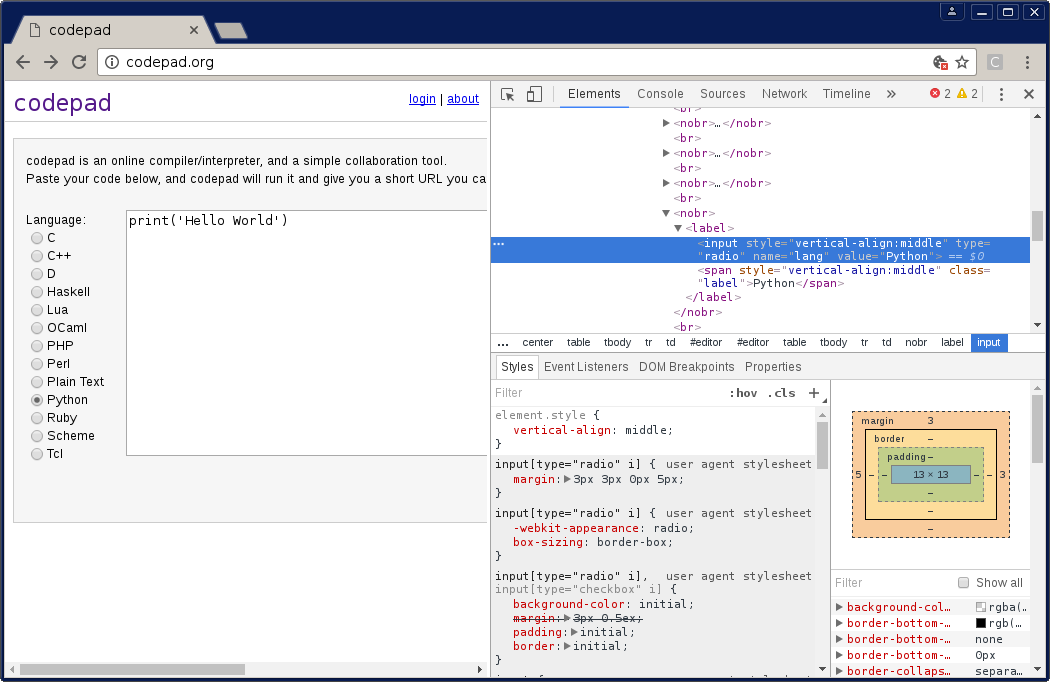
Task: Open the Event Listeners tab
Action: click(x=586, y=367)
